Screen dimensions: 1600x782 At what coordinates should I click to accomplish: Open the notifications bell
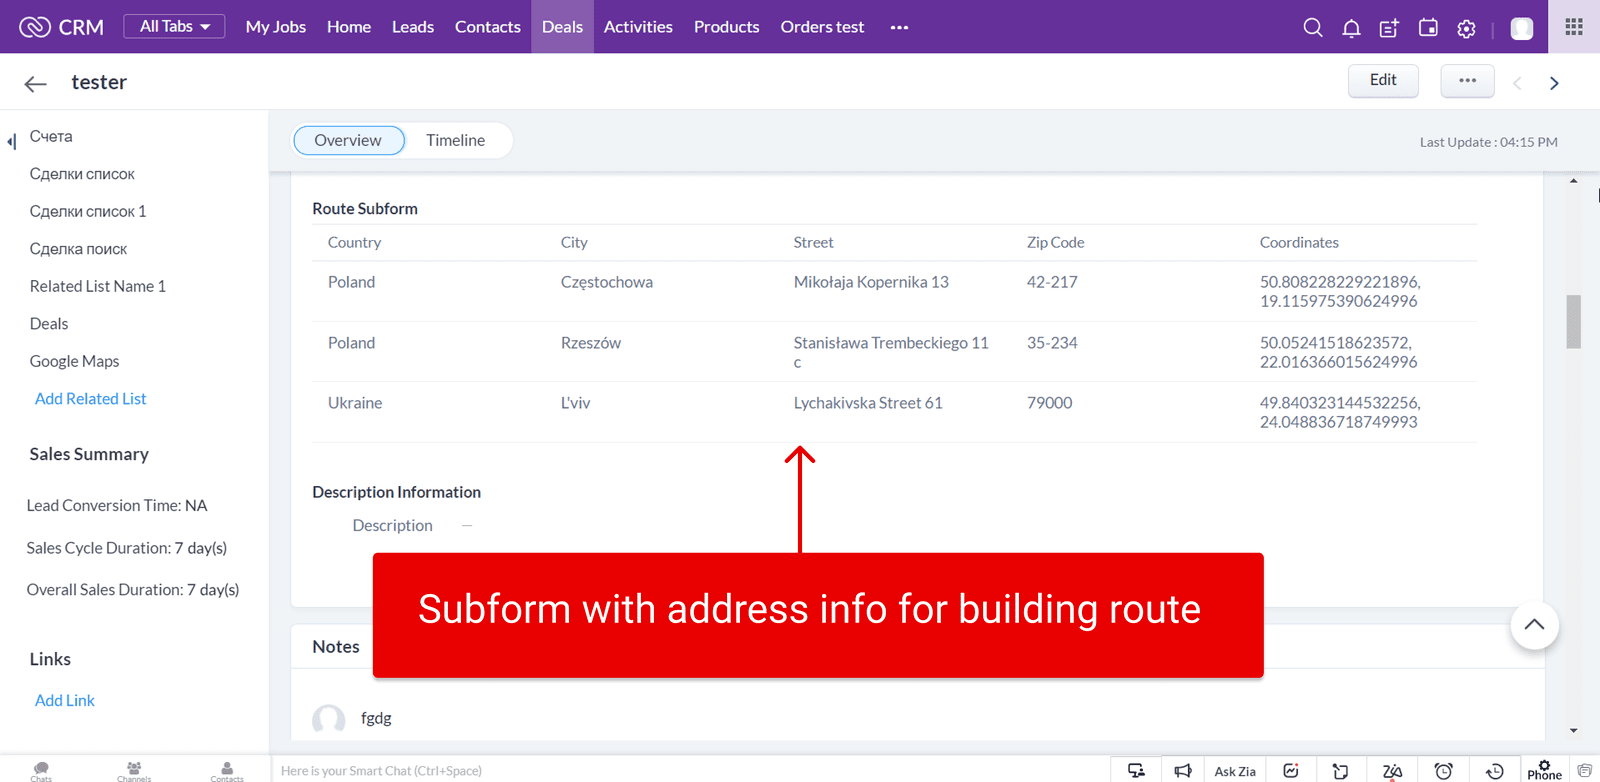1351,28
